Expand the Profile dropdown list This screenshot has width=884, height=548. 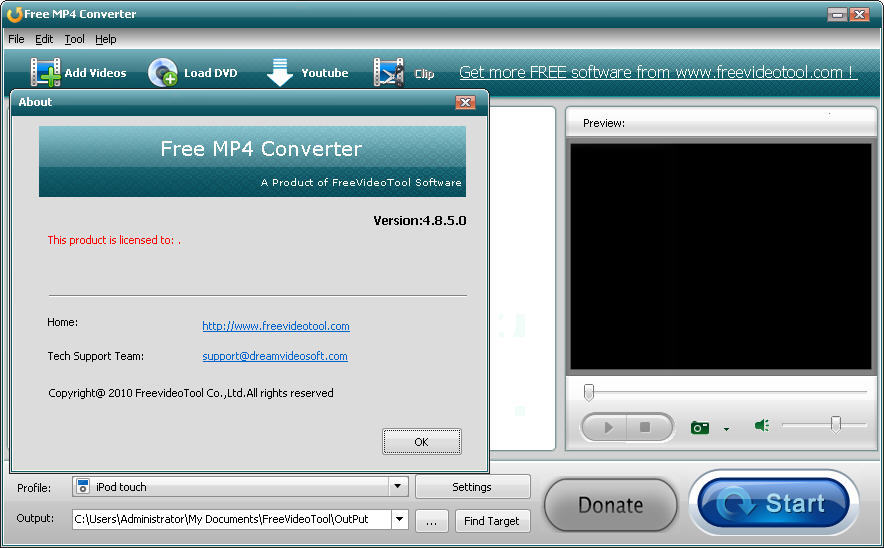397,486
